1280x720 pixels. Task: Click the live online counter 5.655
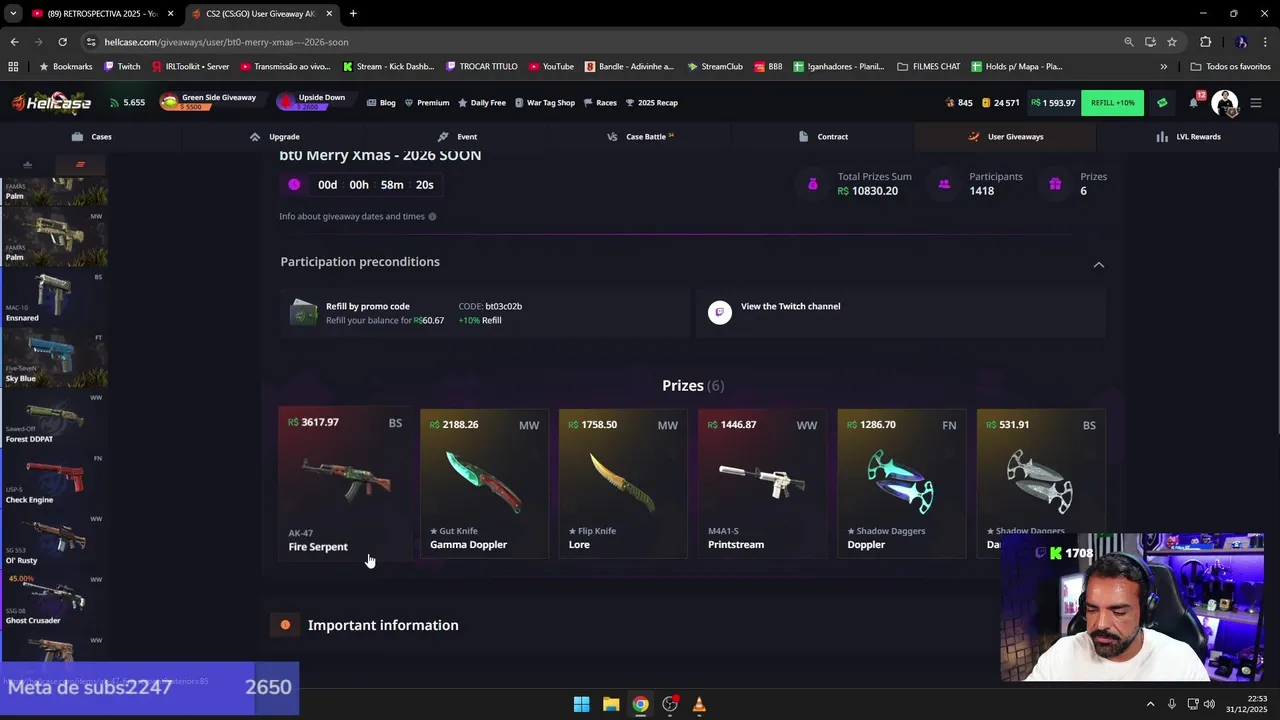pos(127,103)
